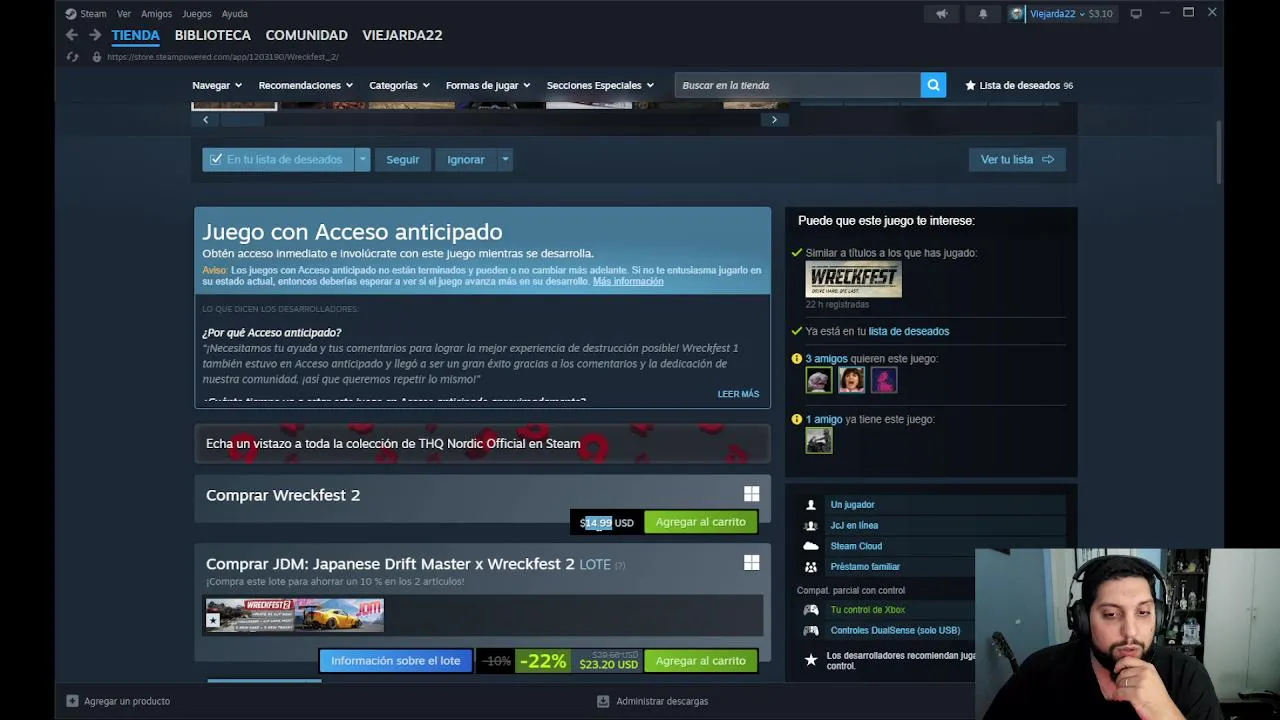Go forward with the right arrow
Viewport: 1280px width, 720px height.
[95, 35]
